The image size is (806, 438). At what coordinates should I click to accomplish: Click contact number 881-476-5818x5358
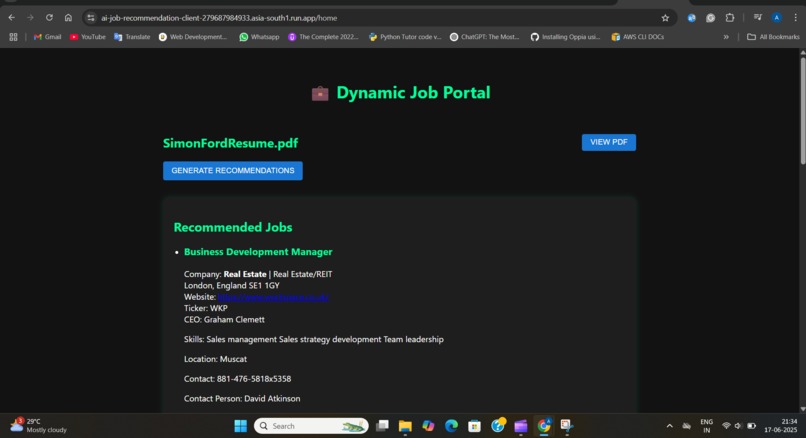(254, 379)
